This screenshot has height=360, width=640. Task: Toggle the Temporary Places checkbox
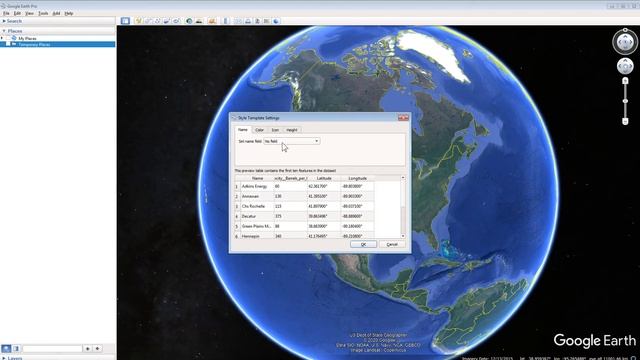point(8,44)
